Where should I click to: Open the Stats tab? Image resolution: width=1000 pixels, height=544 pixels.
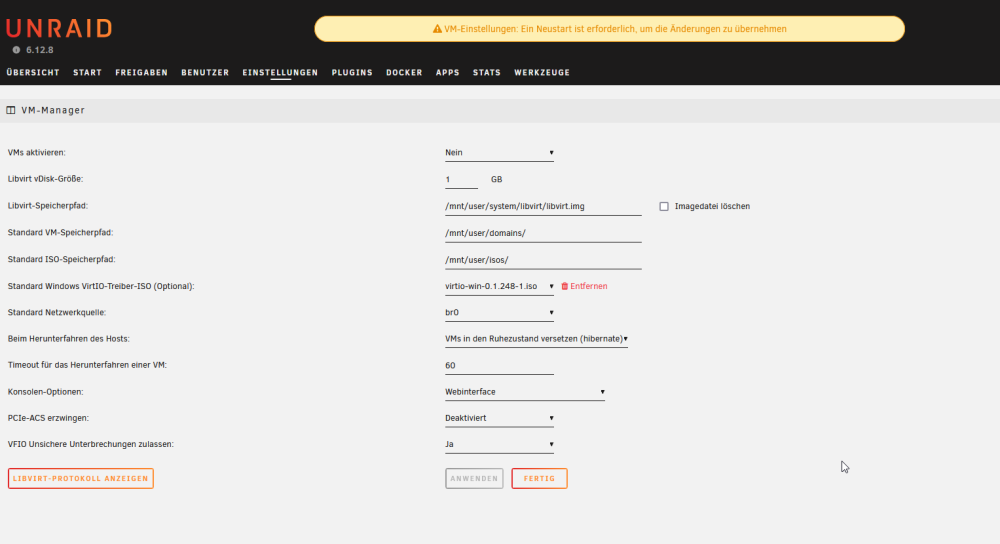tap(487, 73)
